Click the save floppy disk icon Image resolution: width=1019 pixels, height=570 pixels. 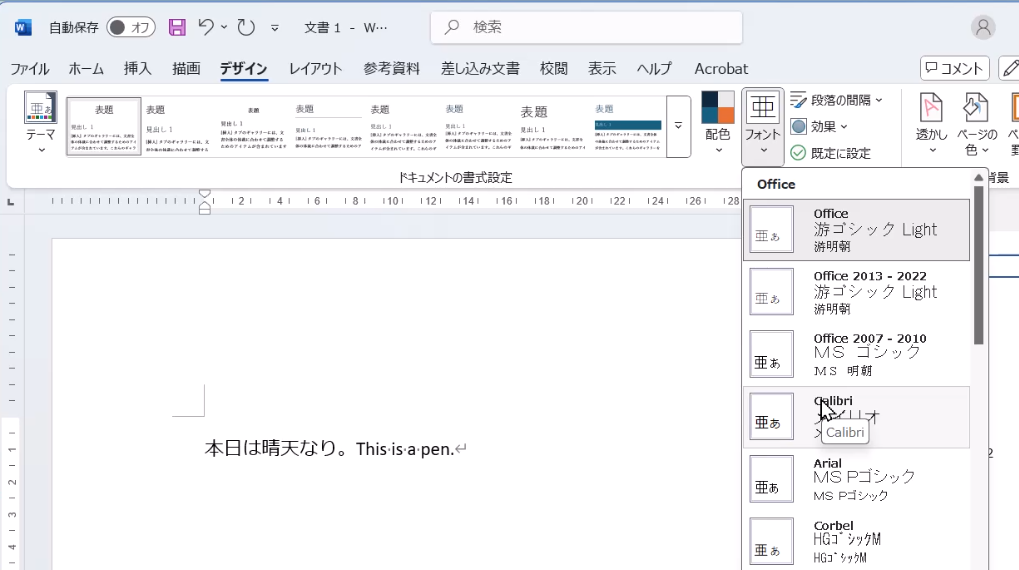[x=177, y=27]
